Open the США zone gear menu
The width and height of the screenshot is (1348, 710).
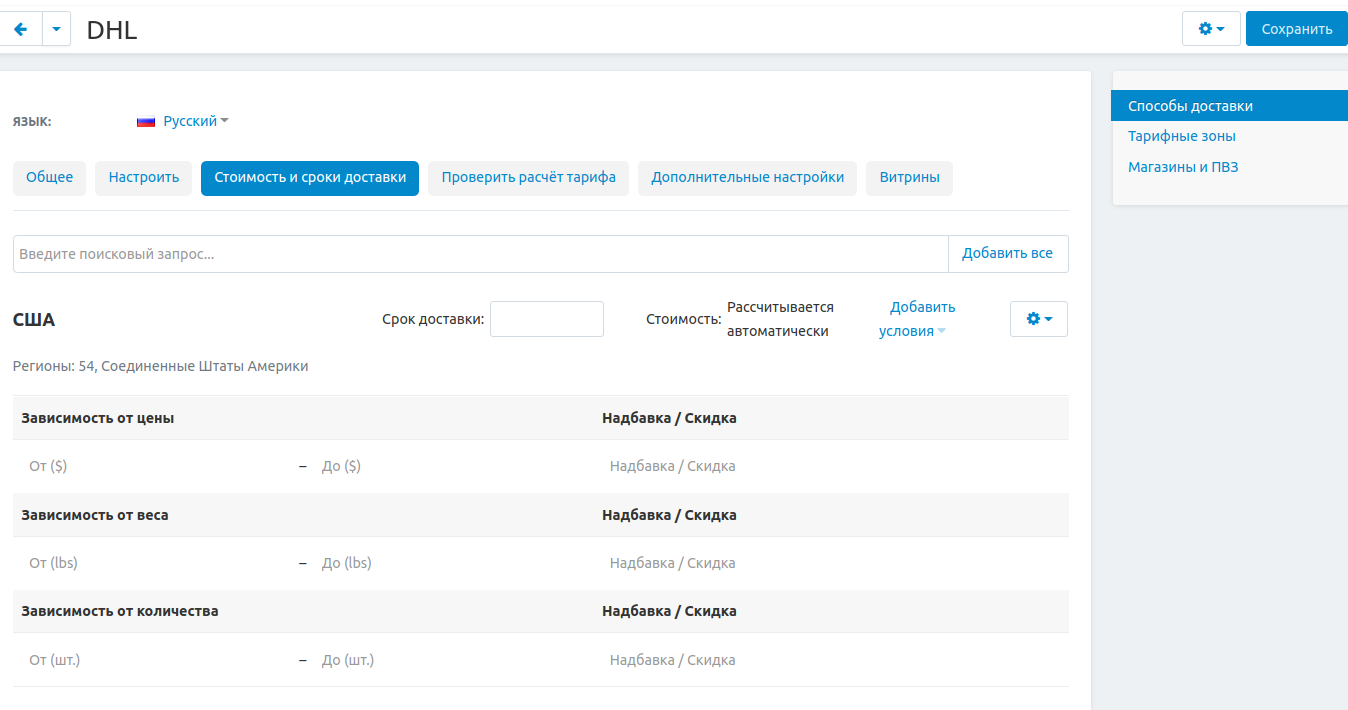1038,319
